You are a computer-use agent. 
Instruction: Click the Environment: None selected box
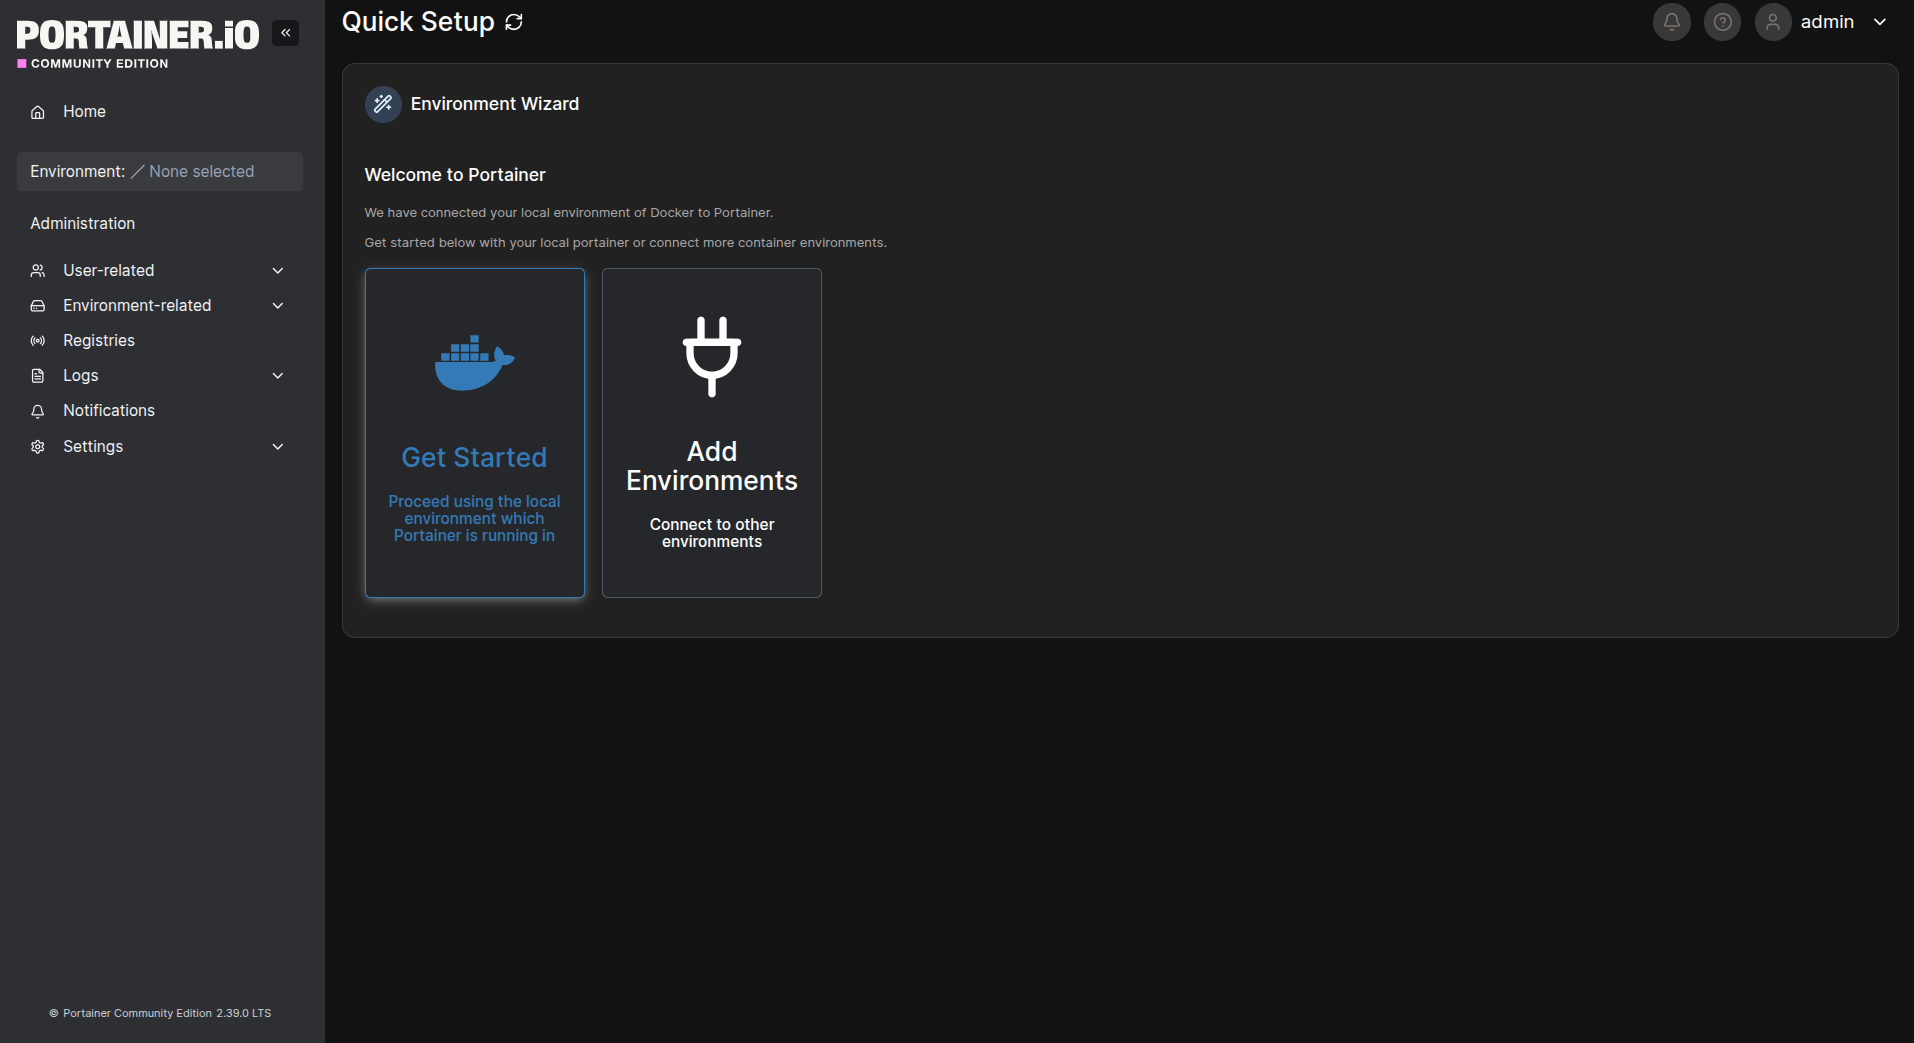160,172
